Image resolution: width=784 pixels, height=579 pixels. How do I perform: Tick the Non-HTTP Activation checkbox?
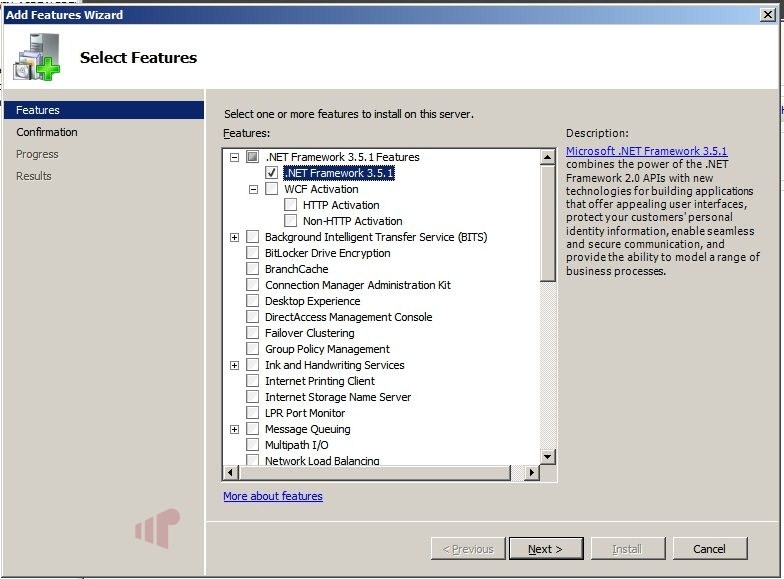[x=290, y=221]
